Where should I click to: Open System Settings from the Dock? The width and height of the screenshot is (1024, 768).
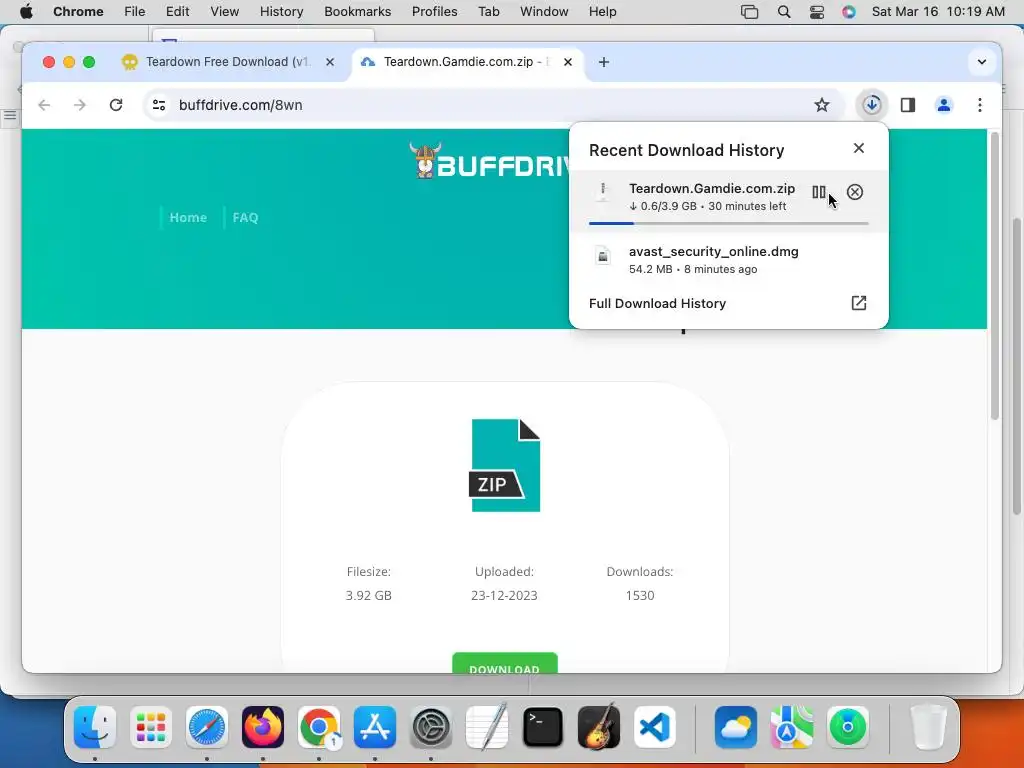431,727
